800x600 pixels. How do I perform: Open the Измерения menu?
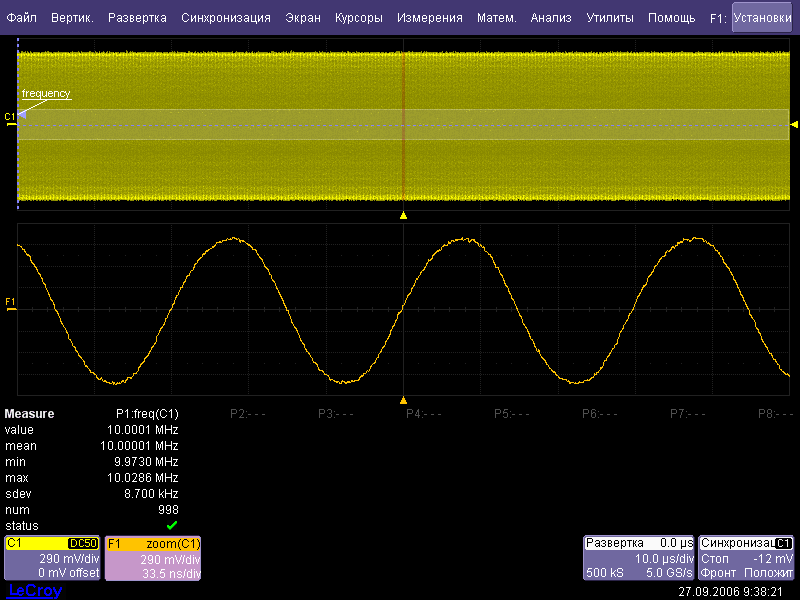pos(429,18)
